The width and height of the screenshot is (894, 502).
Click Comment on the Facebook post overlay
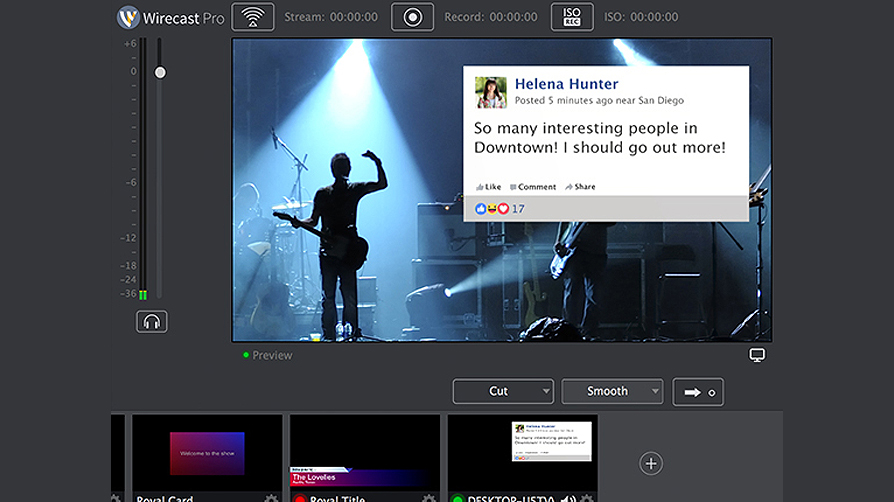click(x=533, y=187)
